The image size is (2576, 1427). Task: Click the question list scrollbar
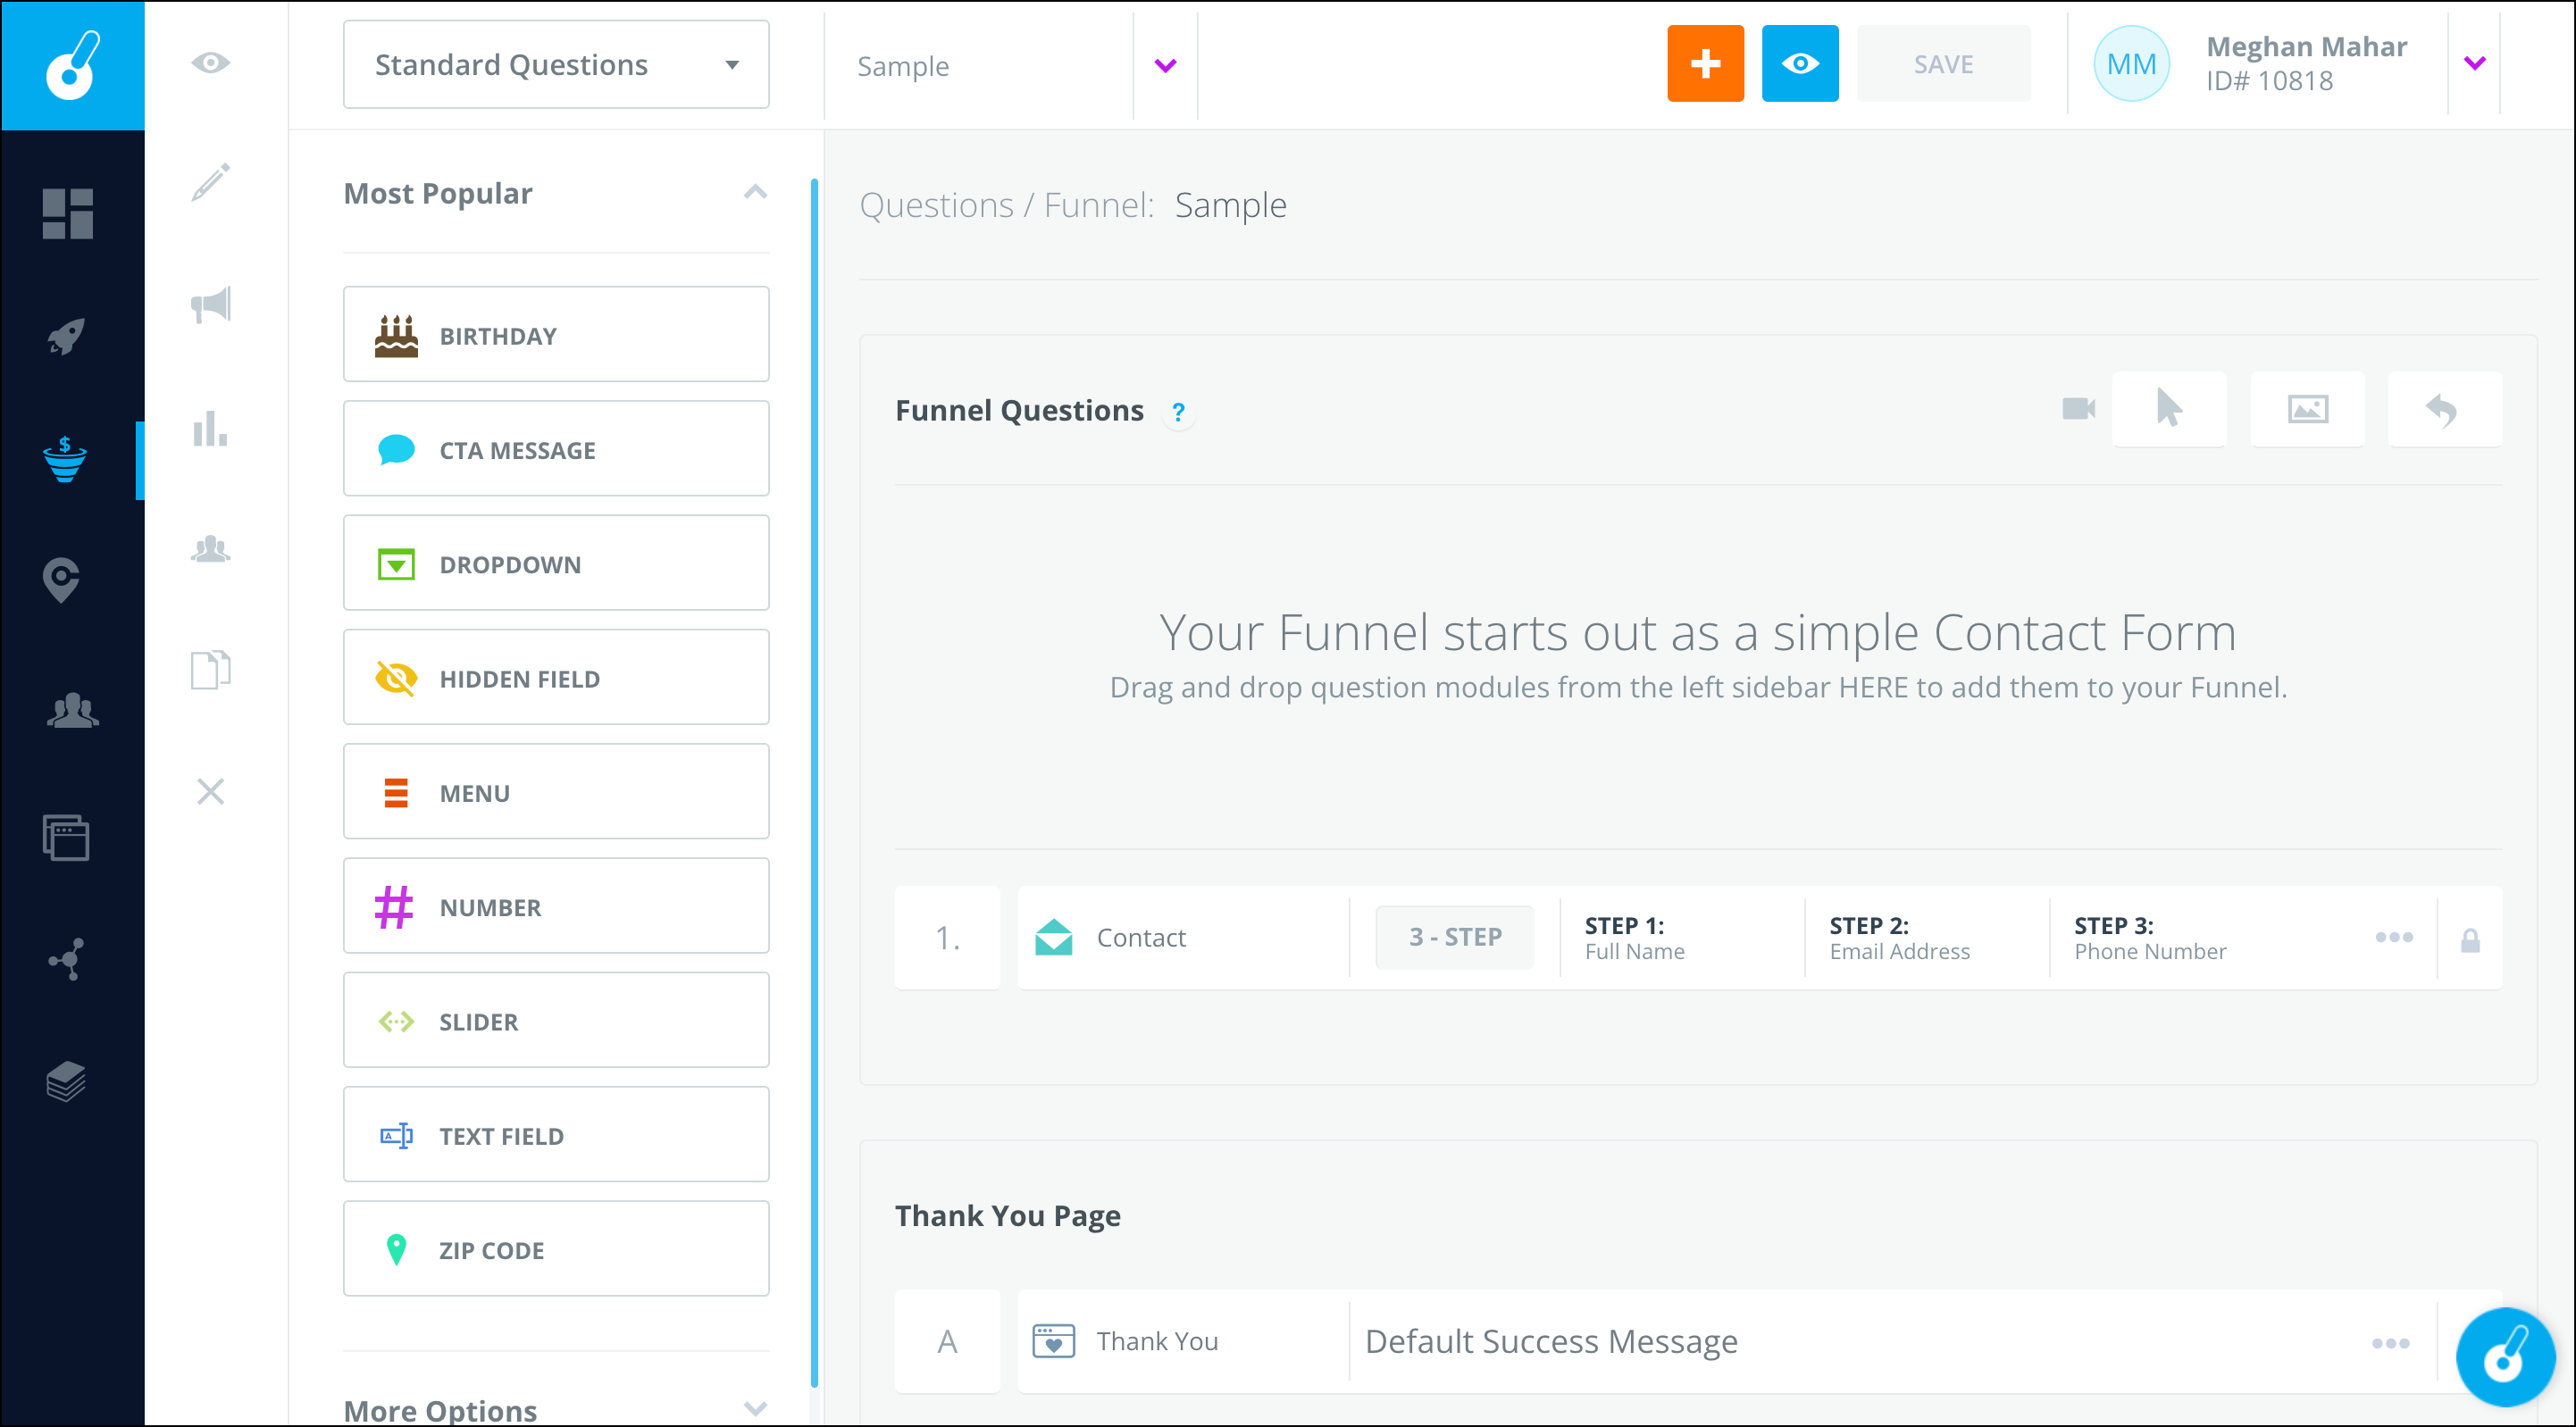point(814,782)
